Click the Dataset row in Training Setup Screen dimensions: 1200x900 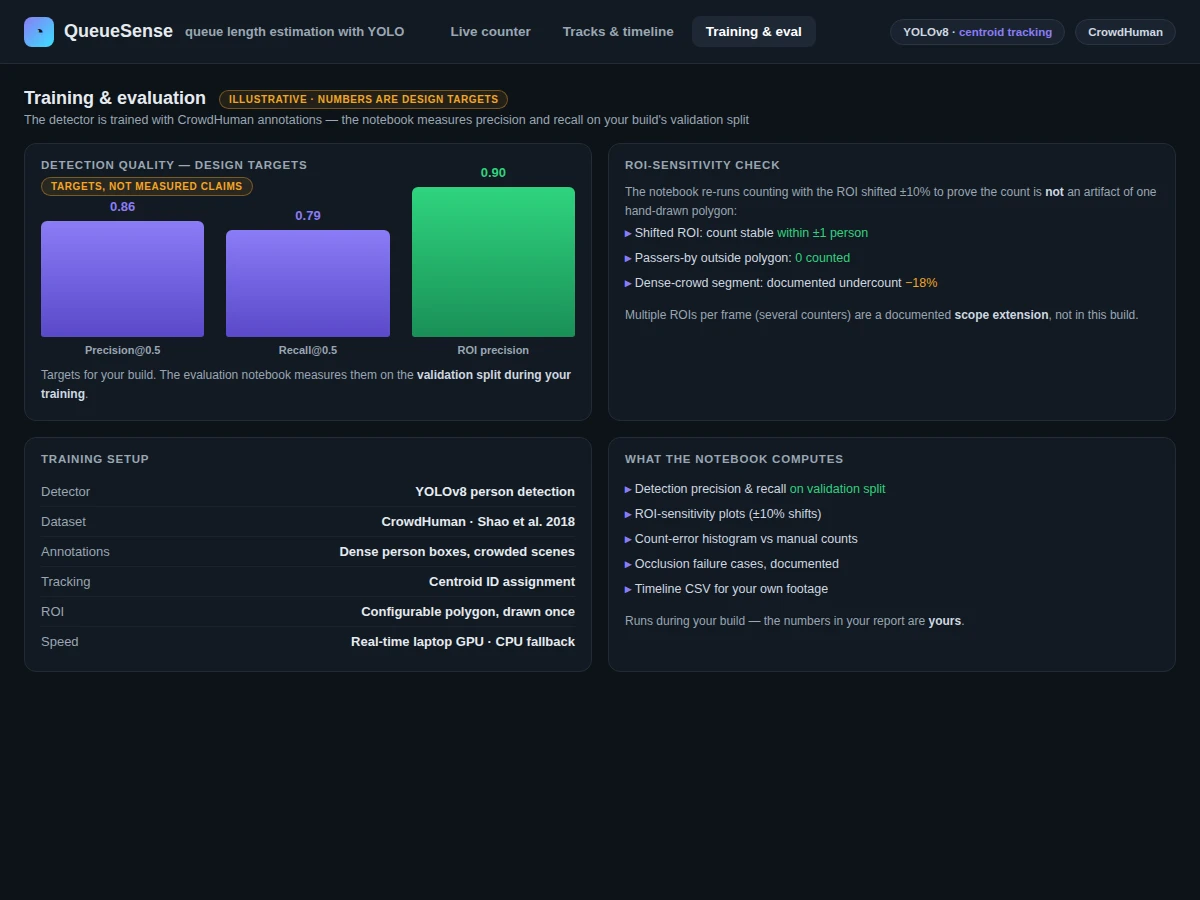pos(308,522)
